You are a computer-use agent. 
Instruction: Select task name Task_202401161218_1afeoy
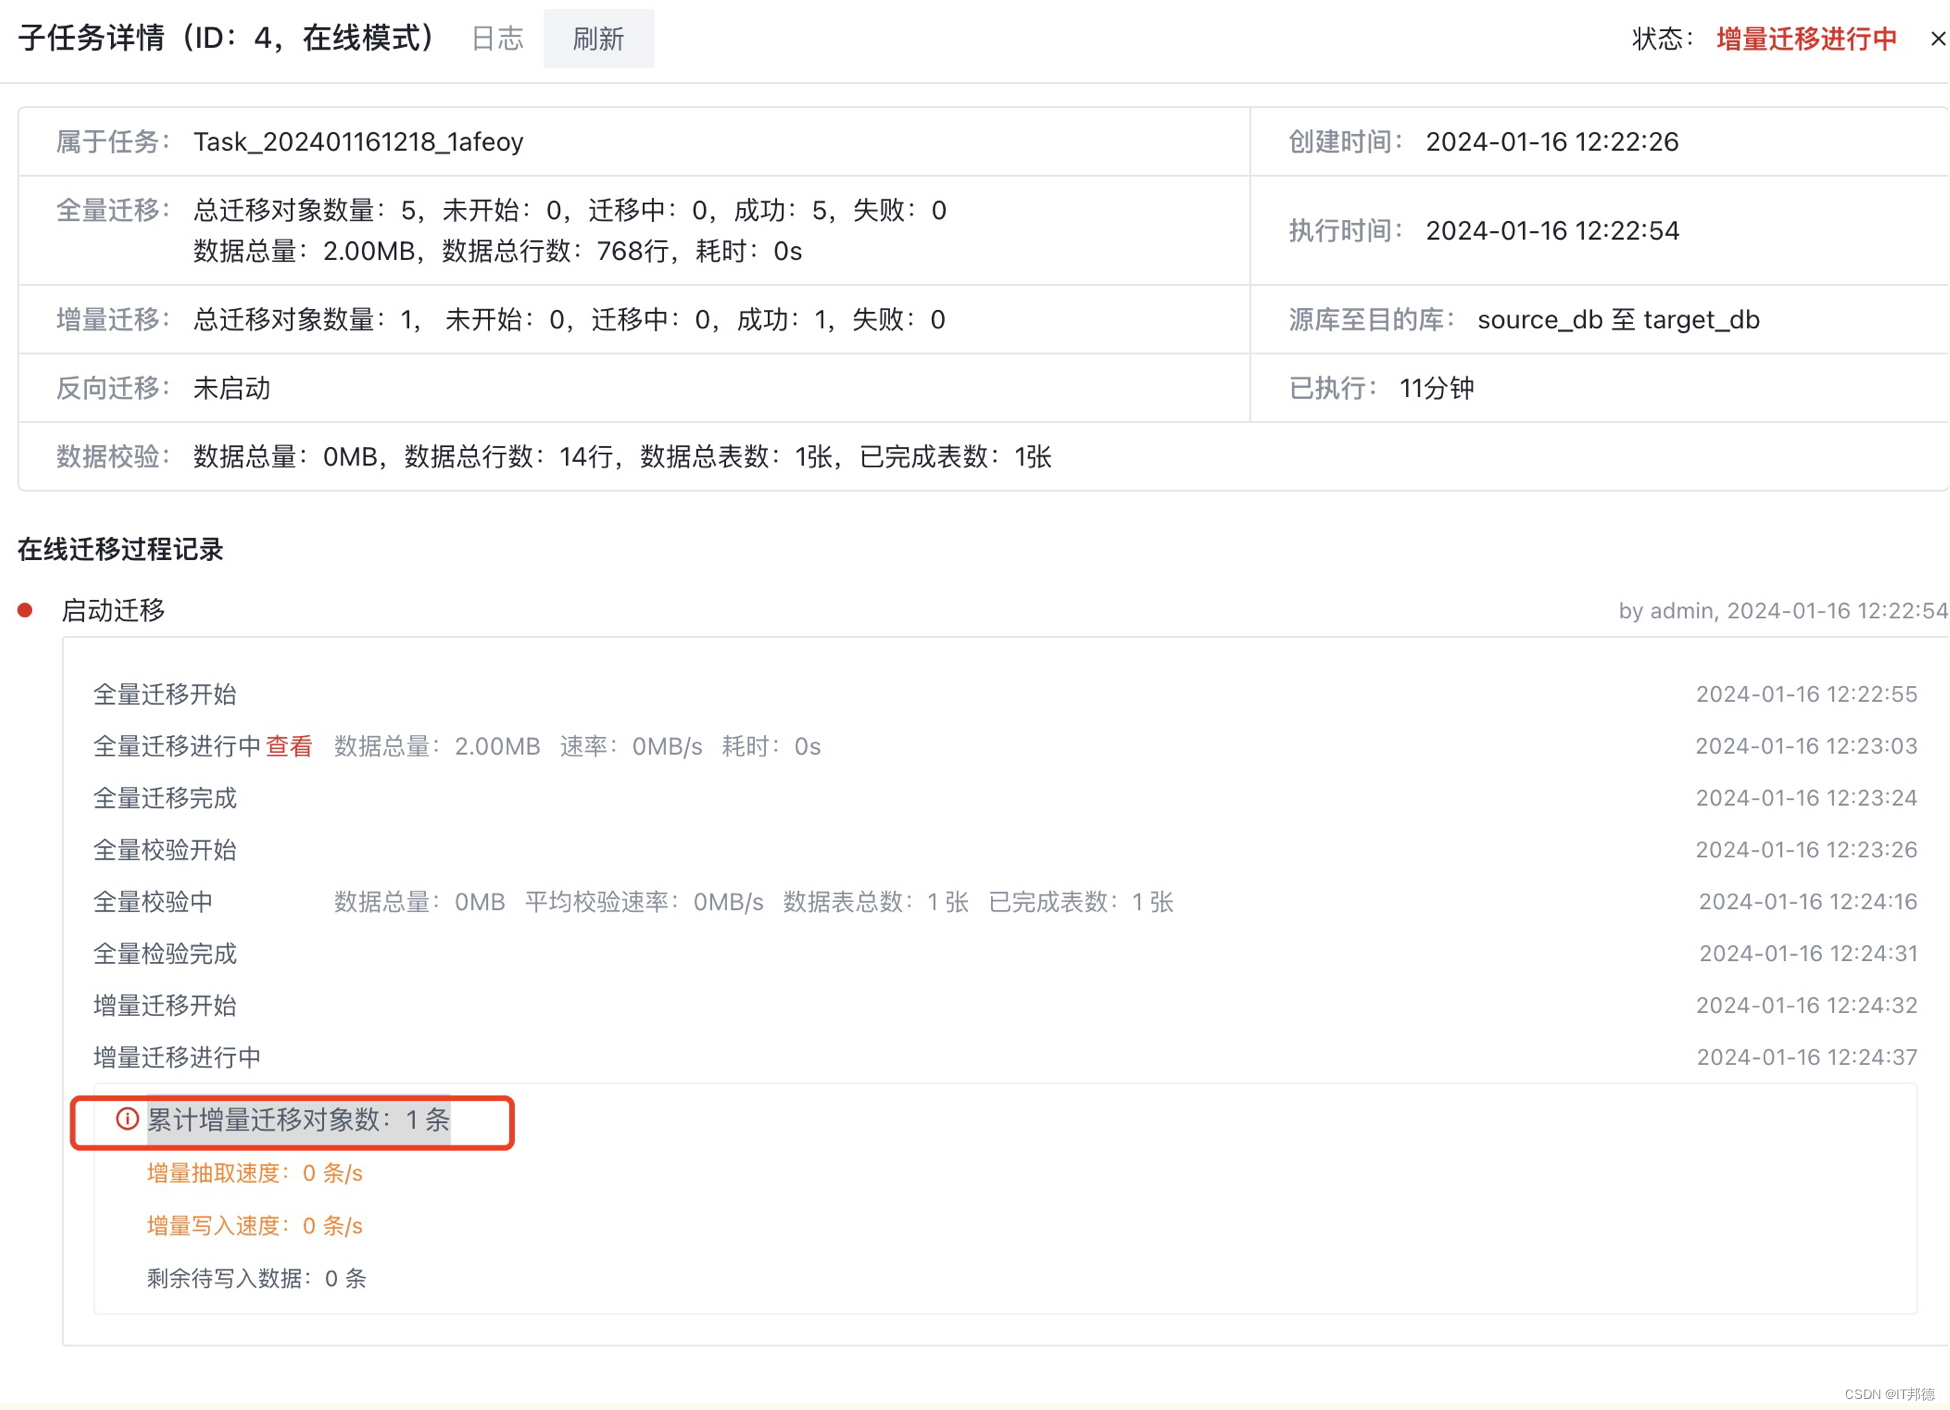[x=358, y=142]
